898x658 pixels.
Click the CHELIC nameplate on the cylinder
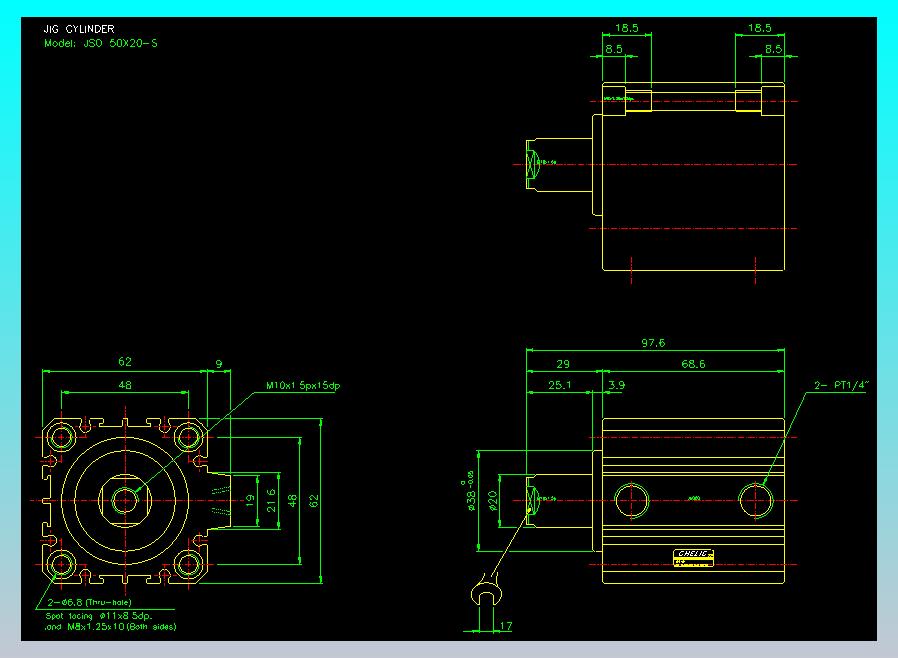pyautogui.click(x=694, y=558)
